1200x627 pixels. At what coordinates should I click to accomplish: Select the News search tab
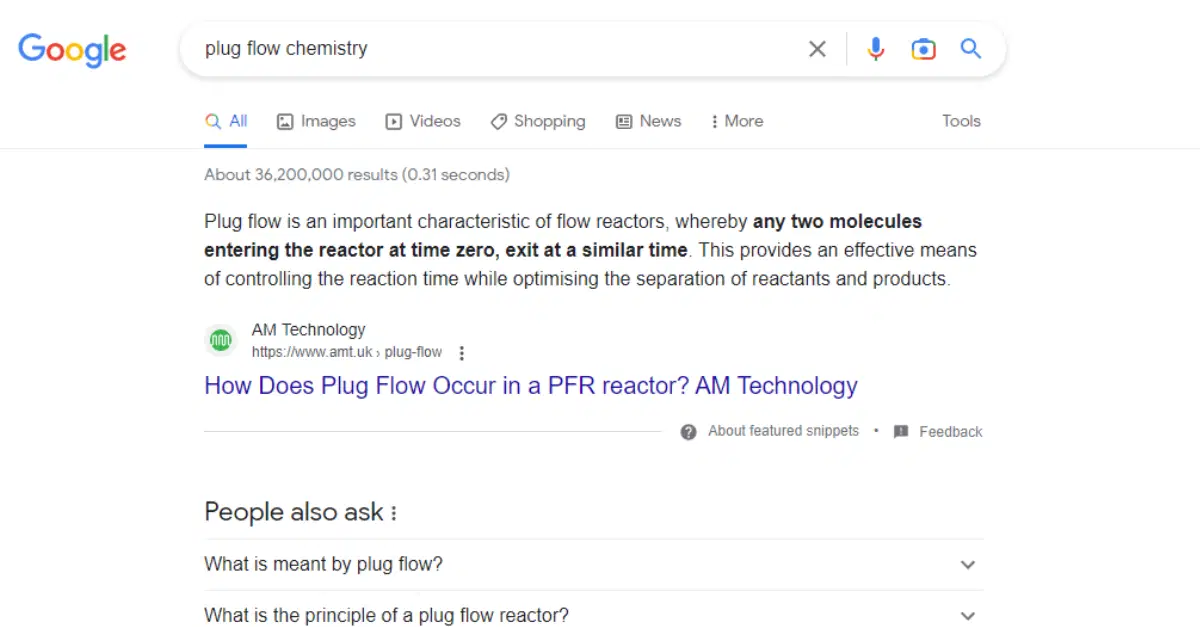point(648,121)
